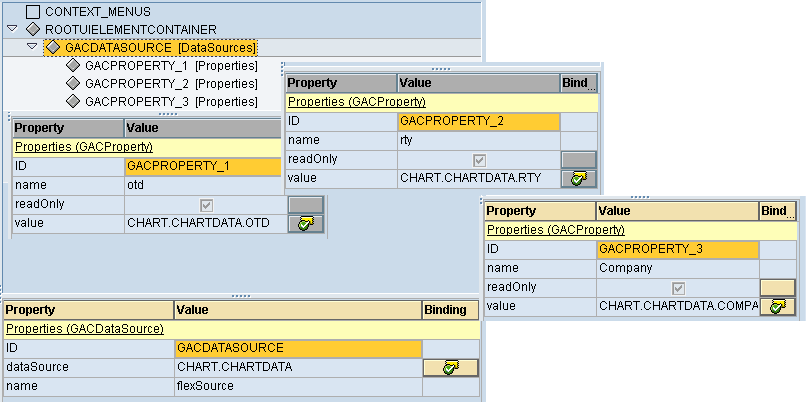Click binding icon for CHART.CHARTDATA.RTY value

tap(578, 178)
